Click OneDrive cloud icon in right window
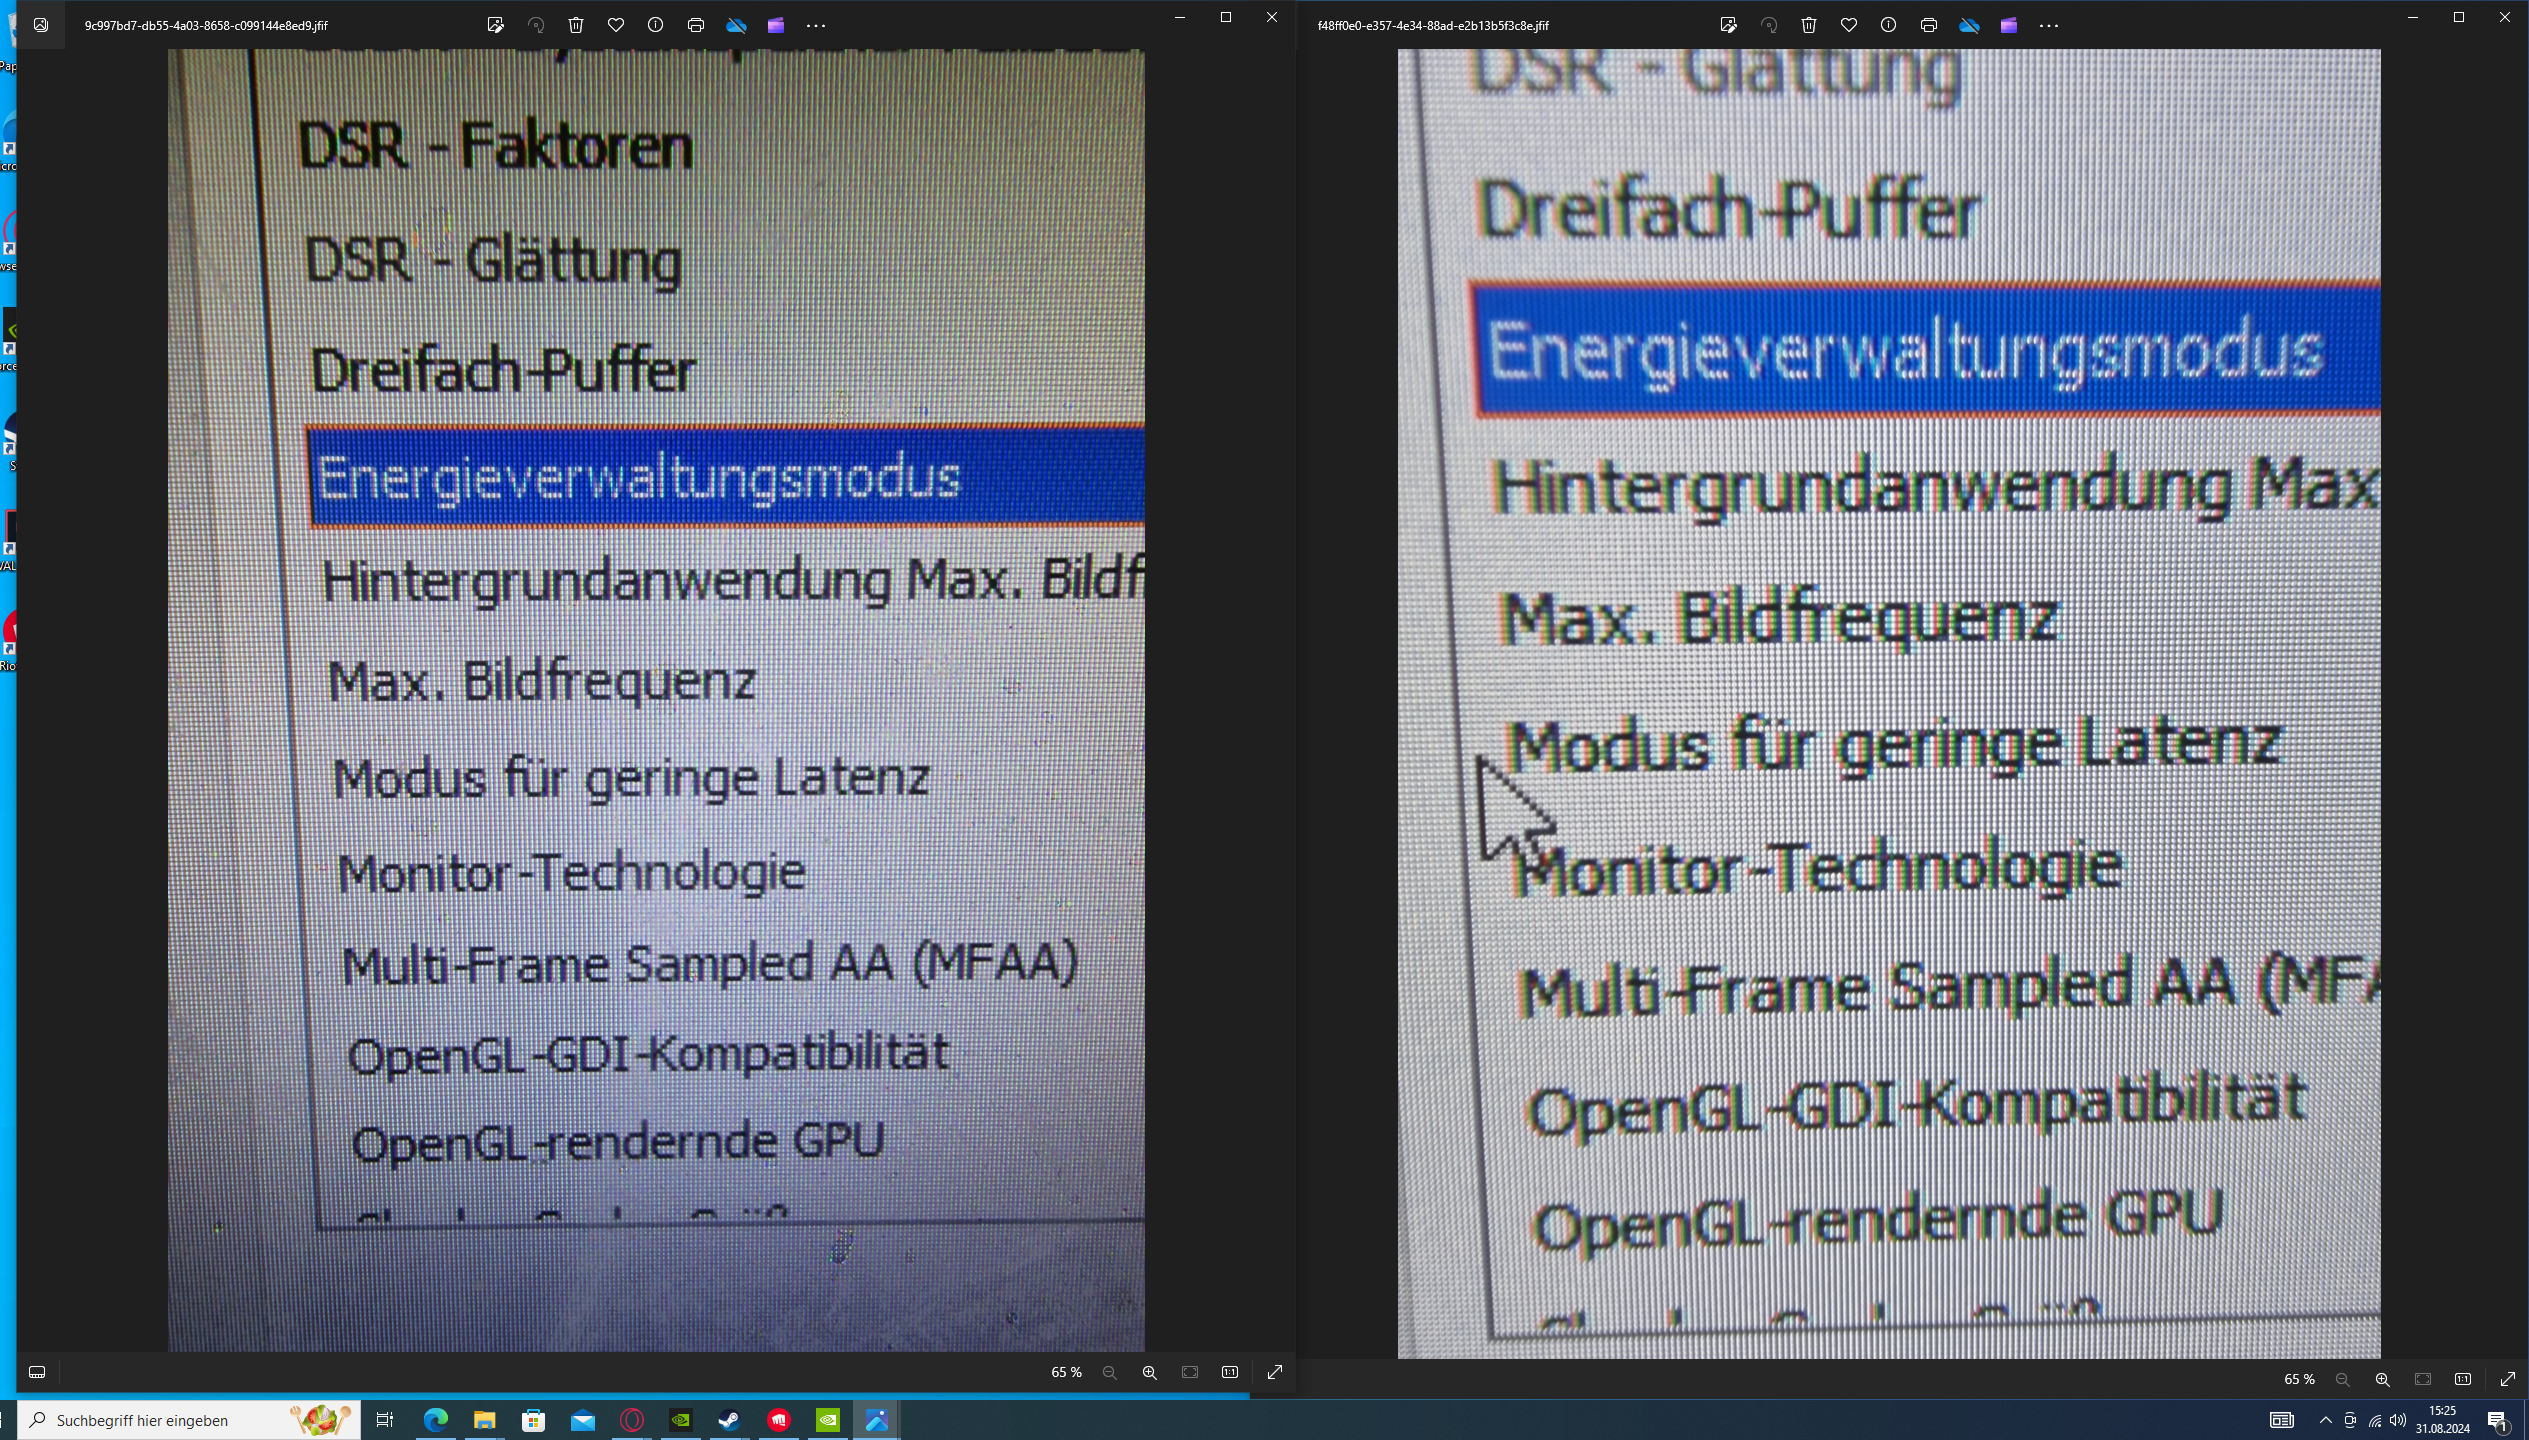2529x1440 pixels. [1969, 26]
